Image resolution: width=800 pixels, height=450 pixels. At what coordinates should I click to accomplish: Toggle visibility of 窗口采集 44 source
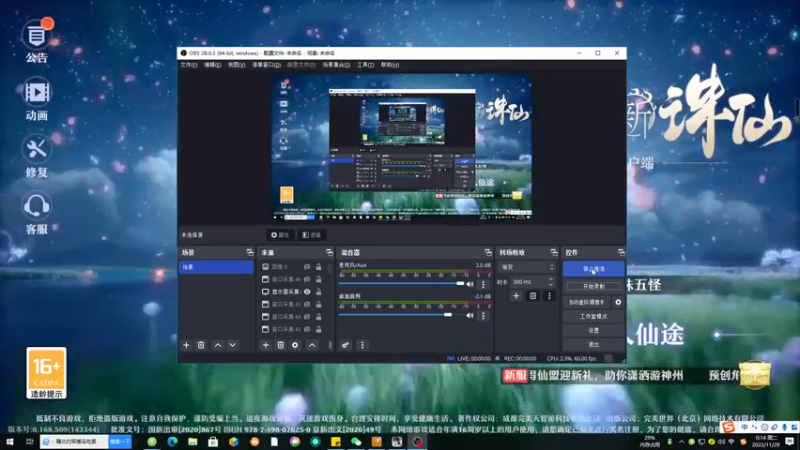pos(307,317)
